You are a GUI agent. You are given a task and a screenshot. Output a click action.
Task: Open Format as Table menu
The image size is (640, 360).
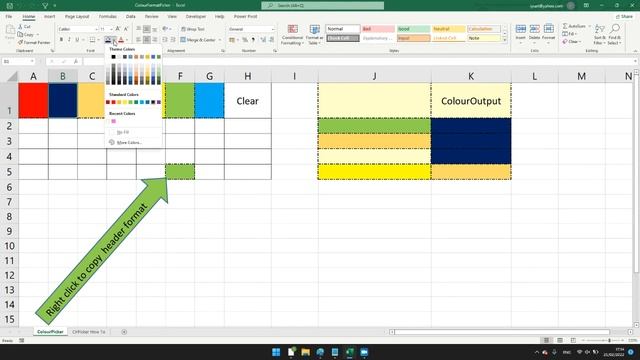point(315,35)
